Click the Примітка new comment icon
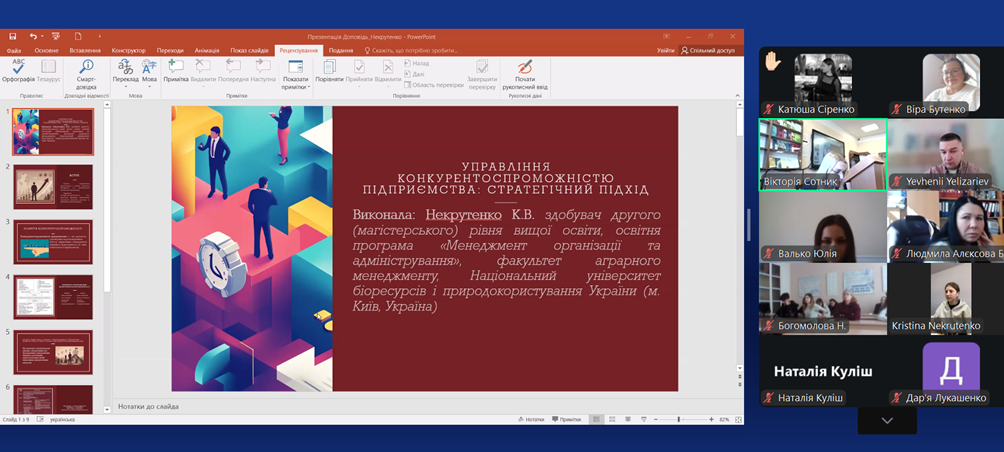Screen dimensions: 1004x452 pos(176,71)
